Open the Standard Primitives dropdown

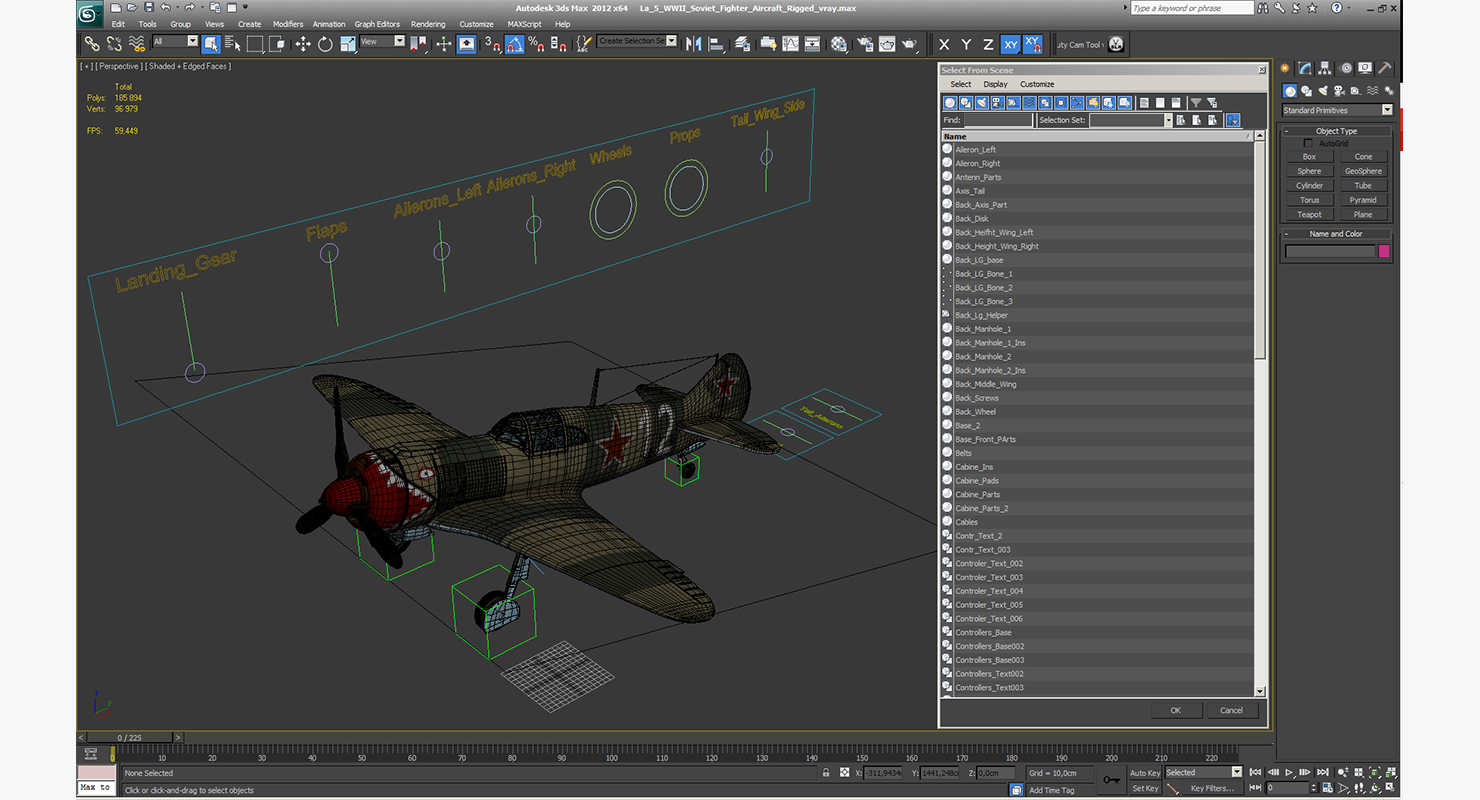coord(1387,110)
